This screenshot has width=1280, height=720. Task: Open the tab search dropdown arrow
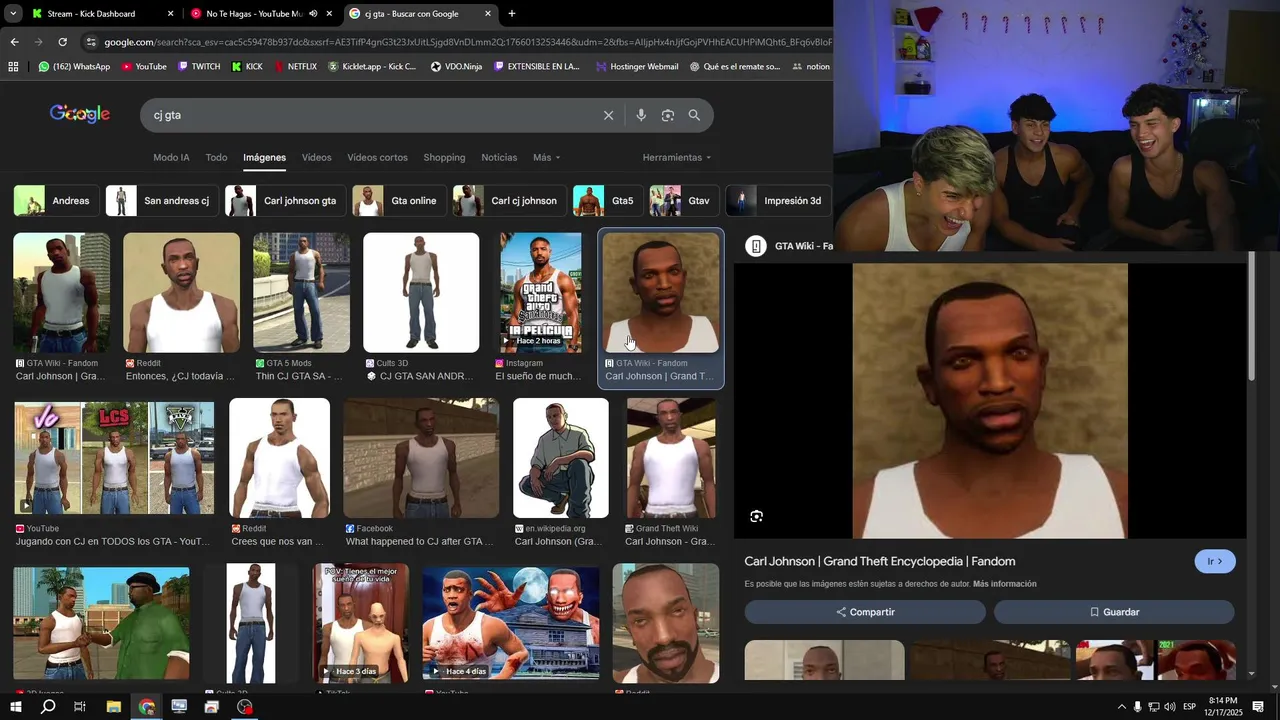[13, 14]
